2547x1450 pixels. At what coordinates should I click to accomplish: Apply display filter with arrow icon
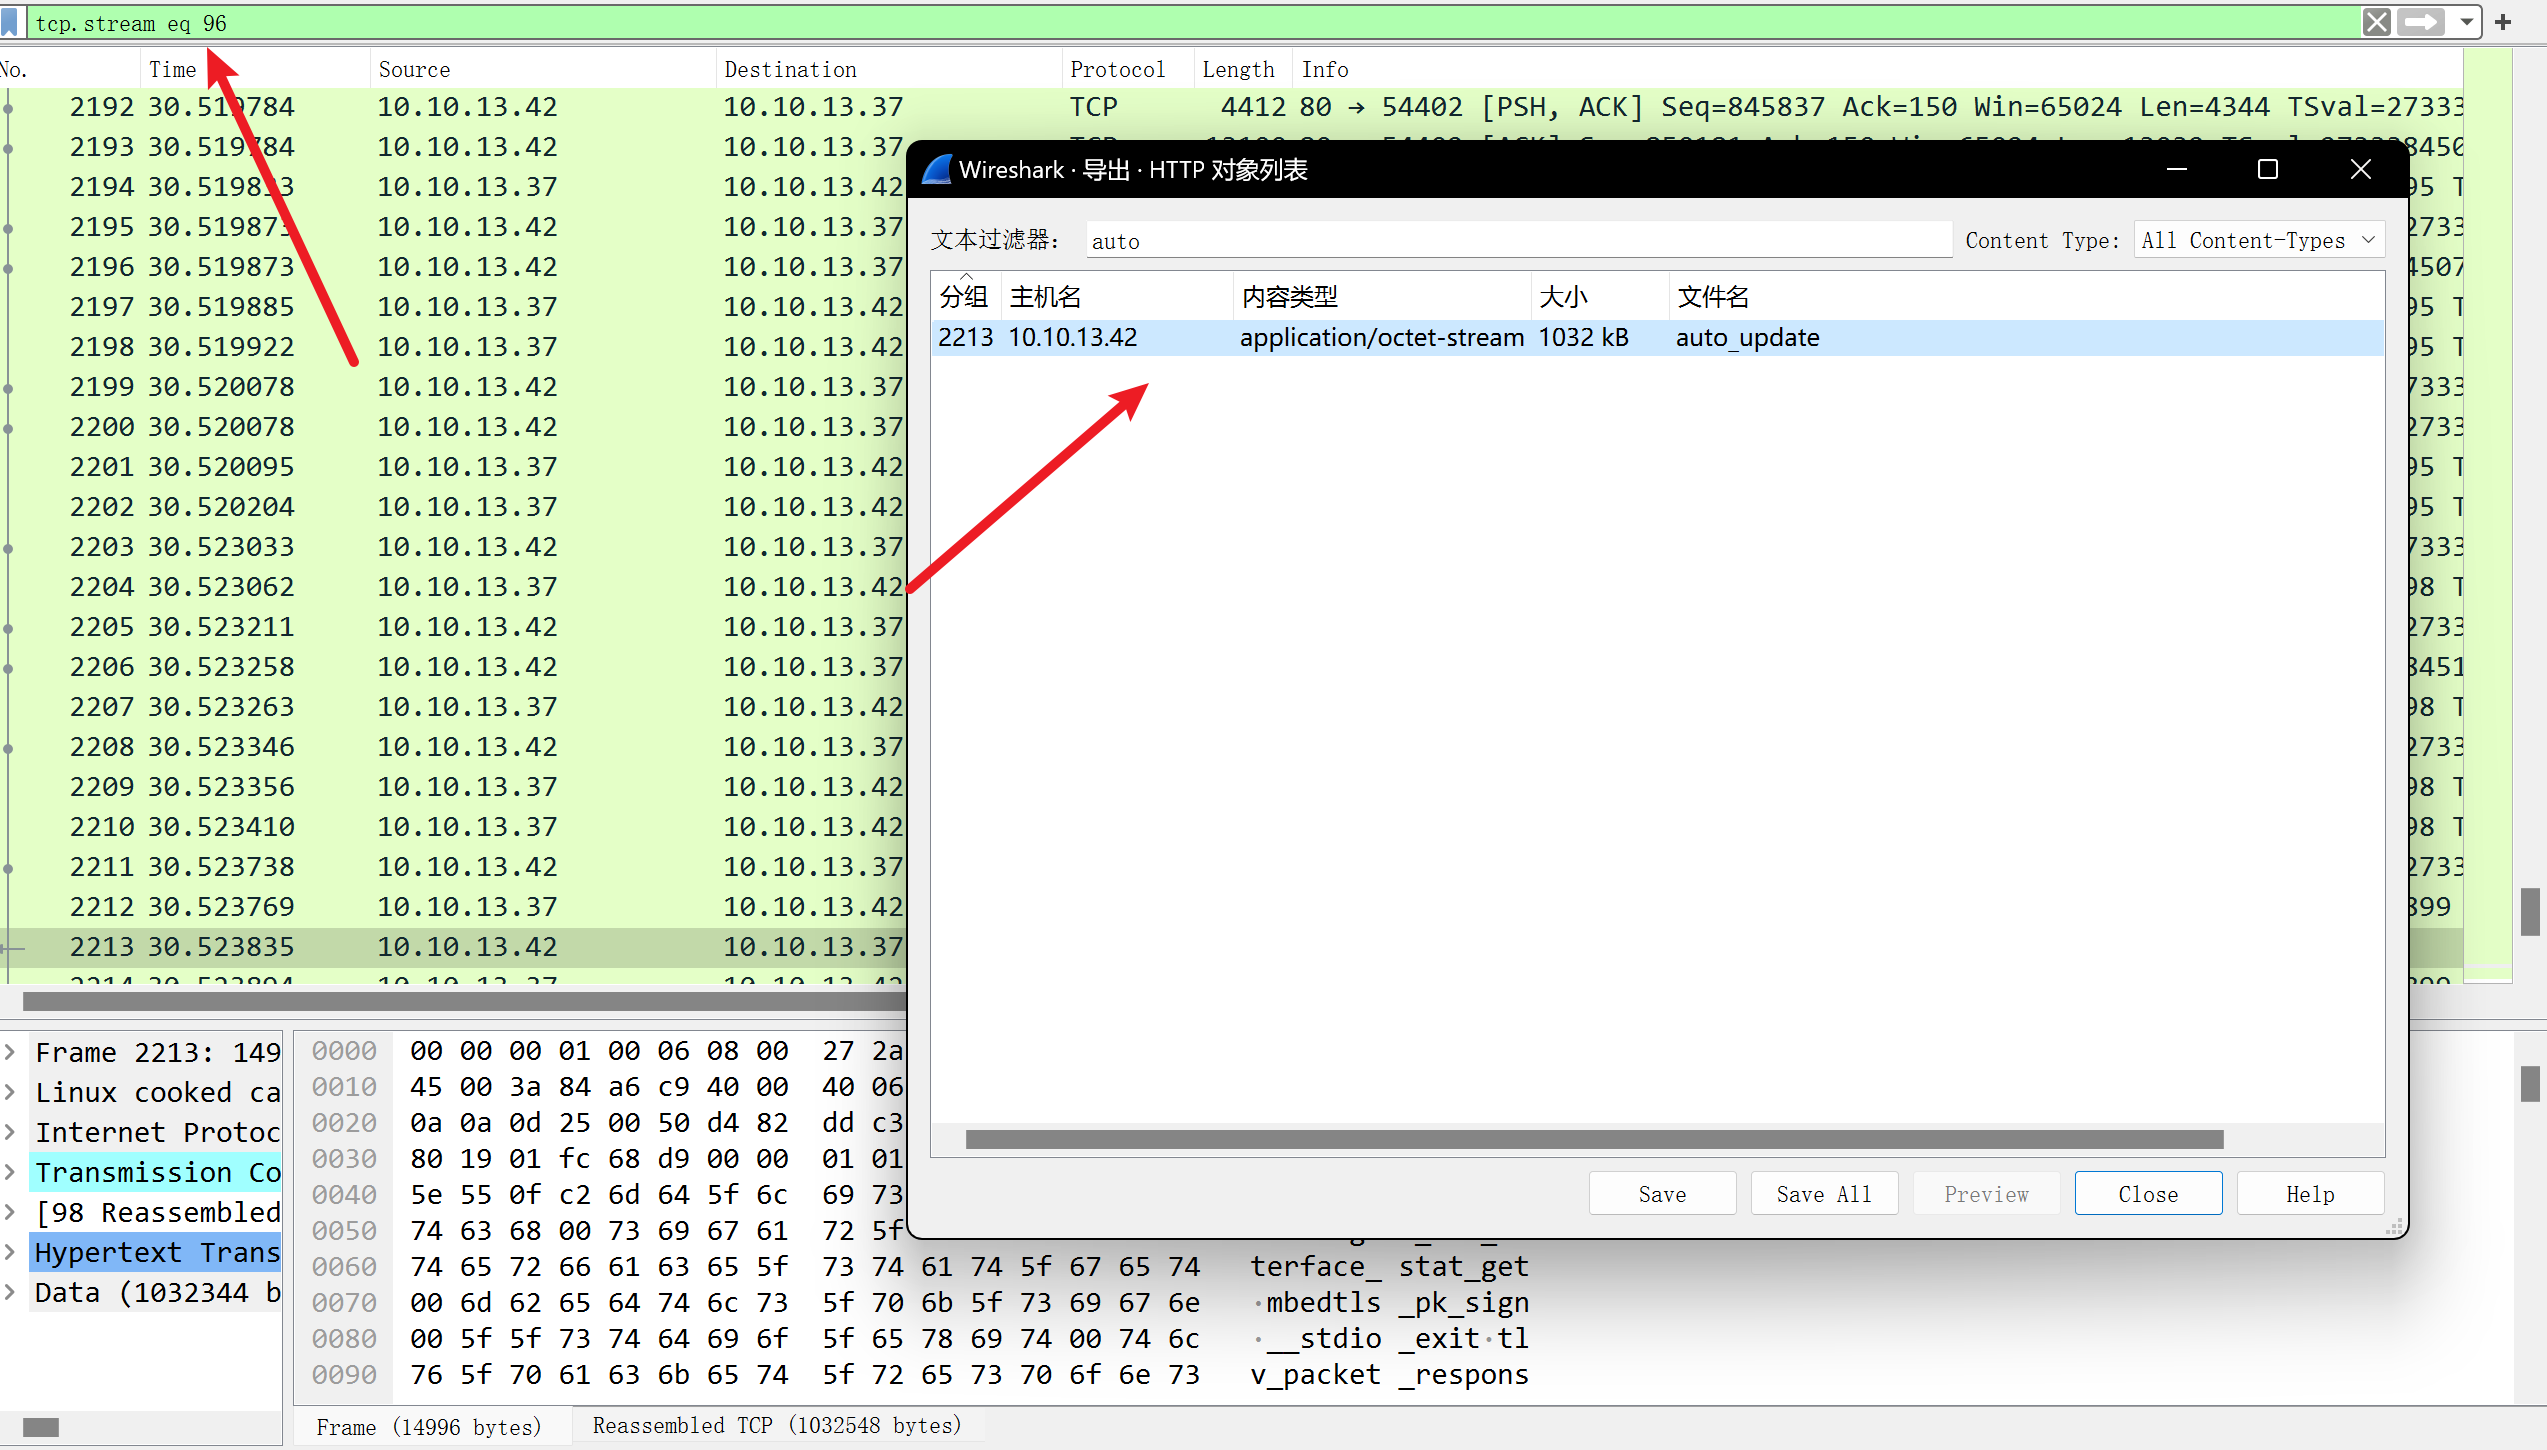point(2421,22)
